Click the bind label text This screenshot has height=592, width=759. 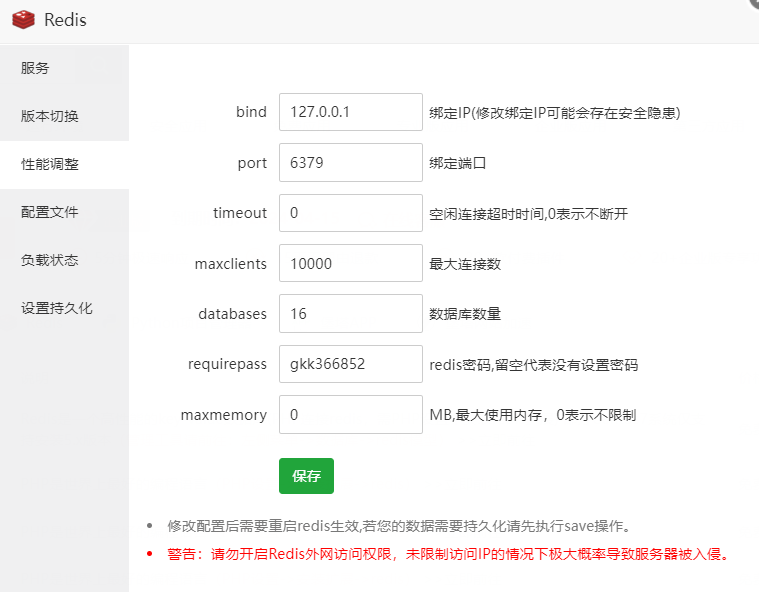(x=251, y=112)
